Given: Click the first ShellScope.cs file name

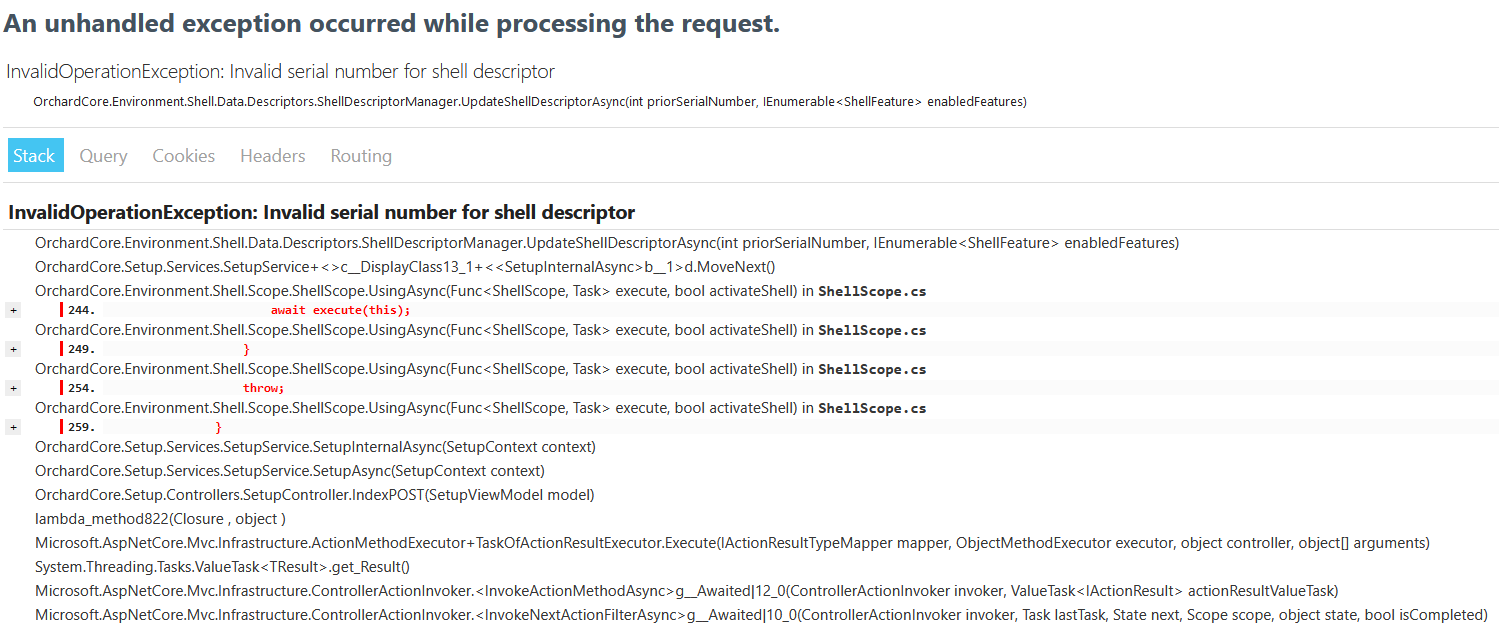Looking at the screenshot, I should pos(872,291).
